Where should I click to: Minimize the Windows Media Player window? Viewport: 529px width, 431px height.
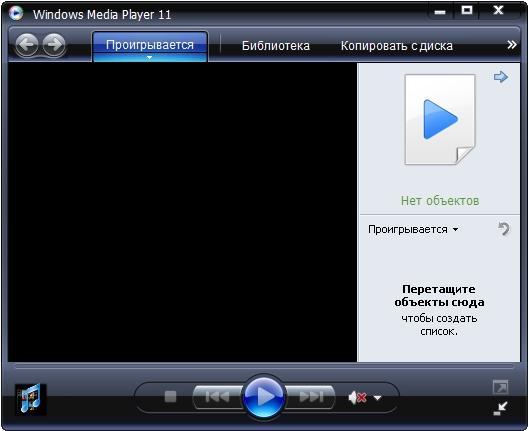point(440,12)
